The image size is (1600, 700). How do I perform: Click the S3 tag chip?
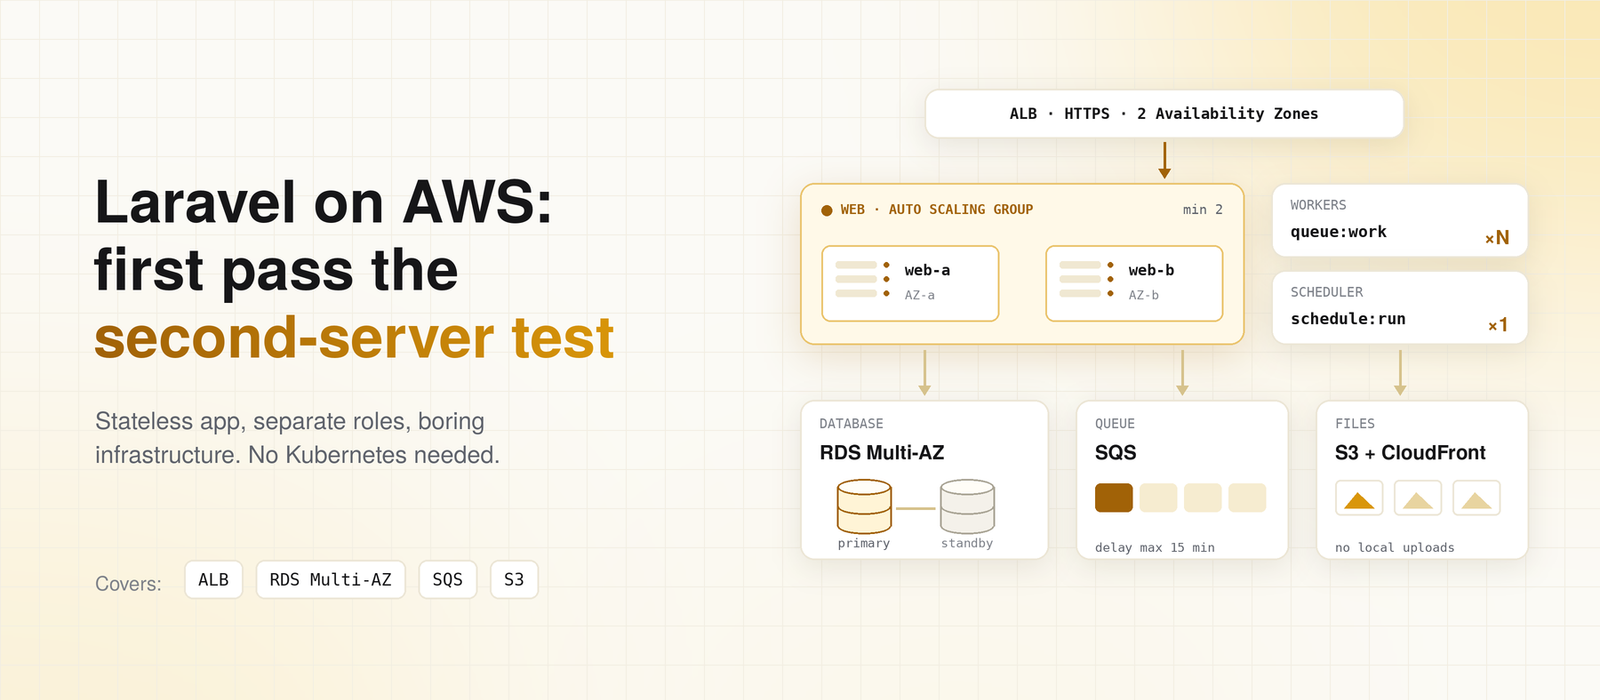point(514,580)
